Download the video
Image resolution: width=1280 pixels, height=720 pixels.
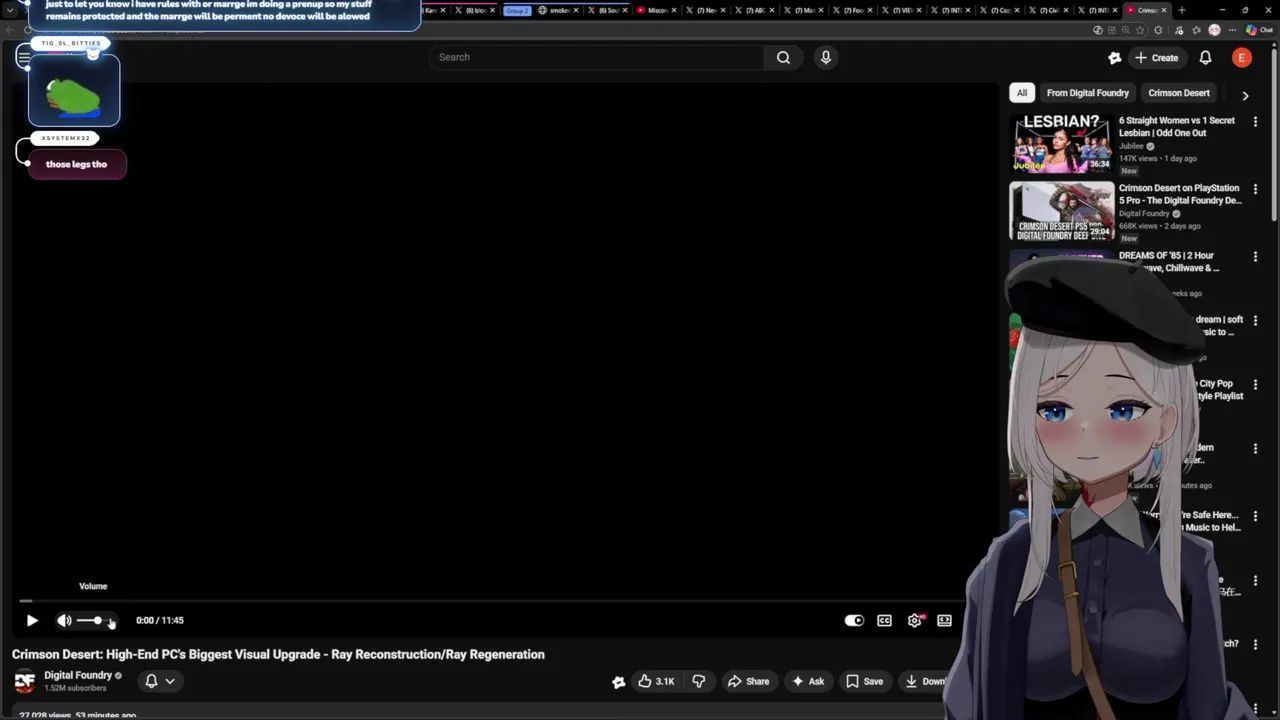tap(925, 681)
